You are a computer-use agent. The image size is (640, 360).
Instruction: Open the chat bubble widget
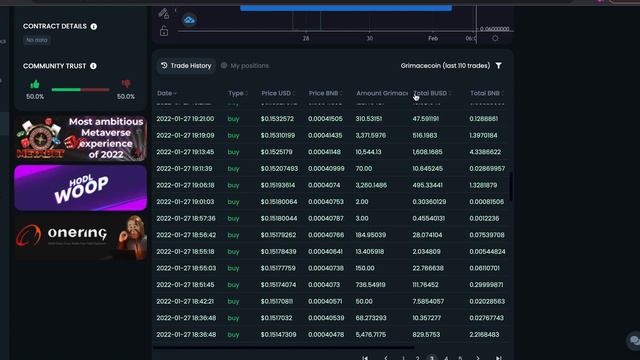tap(634, 340)
